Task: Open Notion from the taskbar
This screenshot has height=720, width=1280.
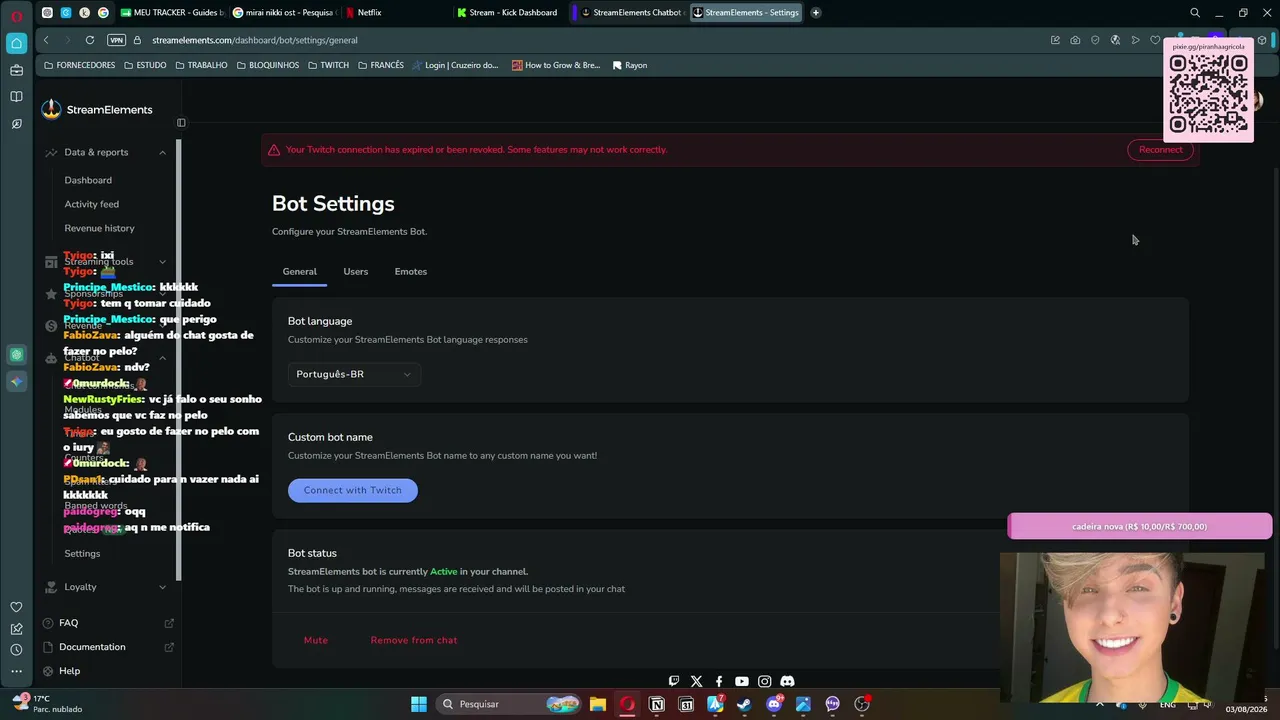Action: point(657,704)
